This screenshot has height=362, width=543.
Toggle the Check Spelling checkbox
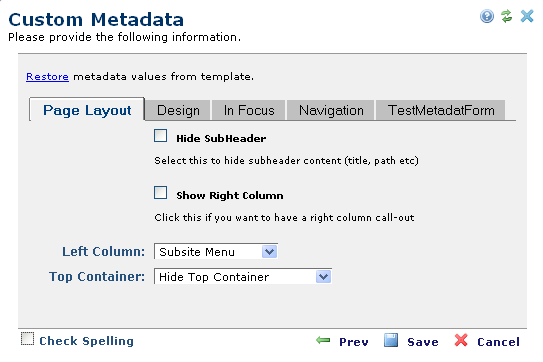point(27,339)
